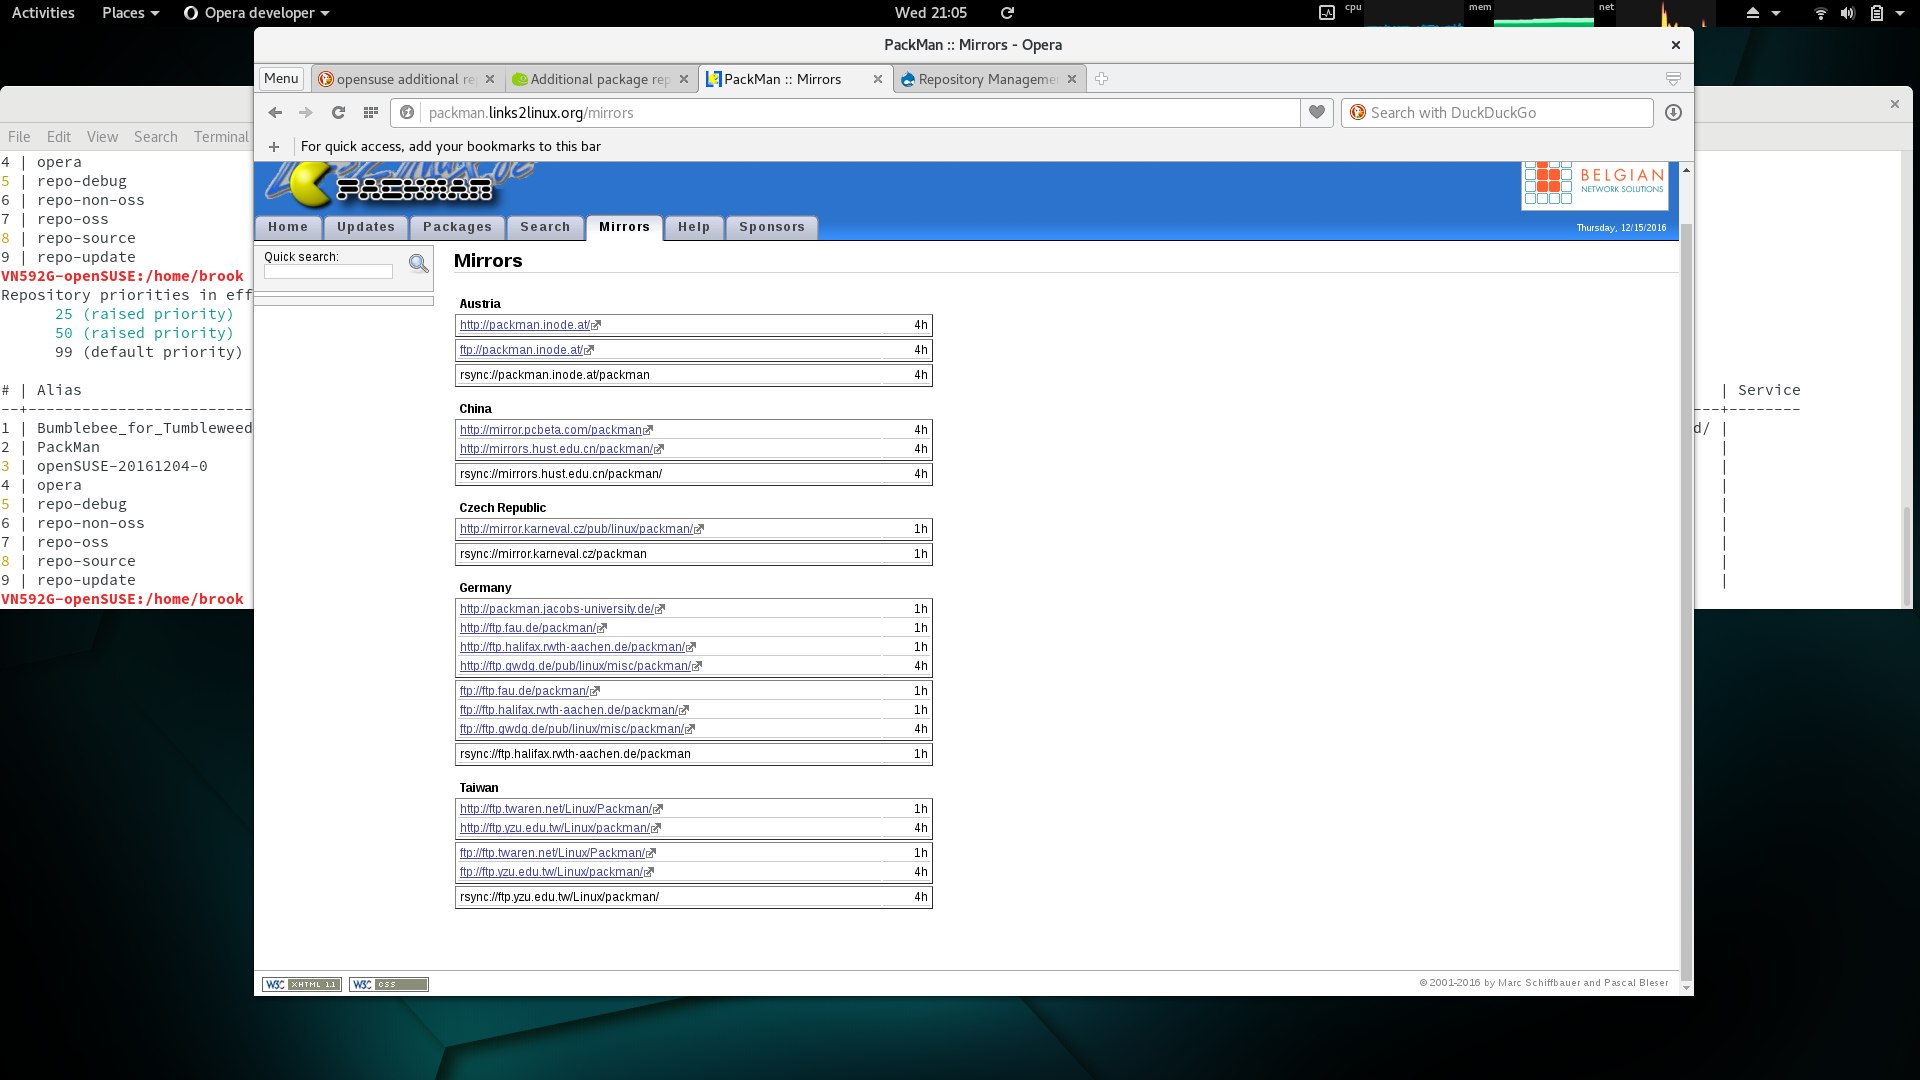
Task: Open http://mirrors.hust.edu.cn/packman/ link
Action: [x=556, y=449]
